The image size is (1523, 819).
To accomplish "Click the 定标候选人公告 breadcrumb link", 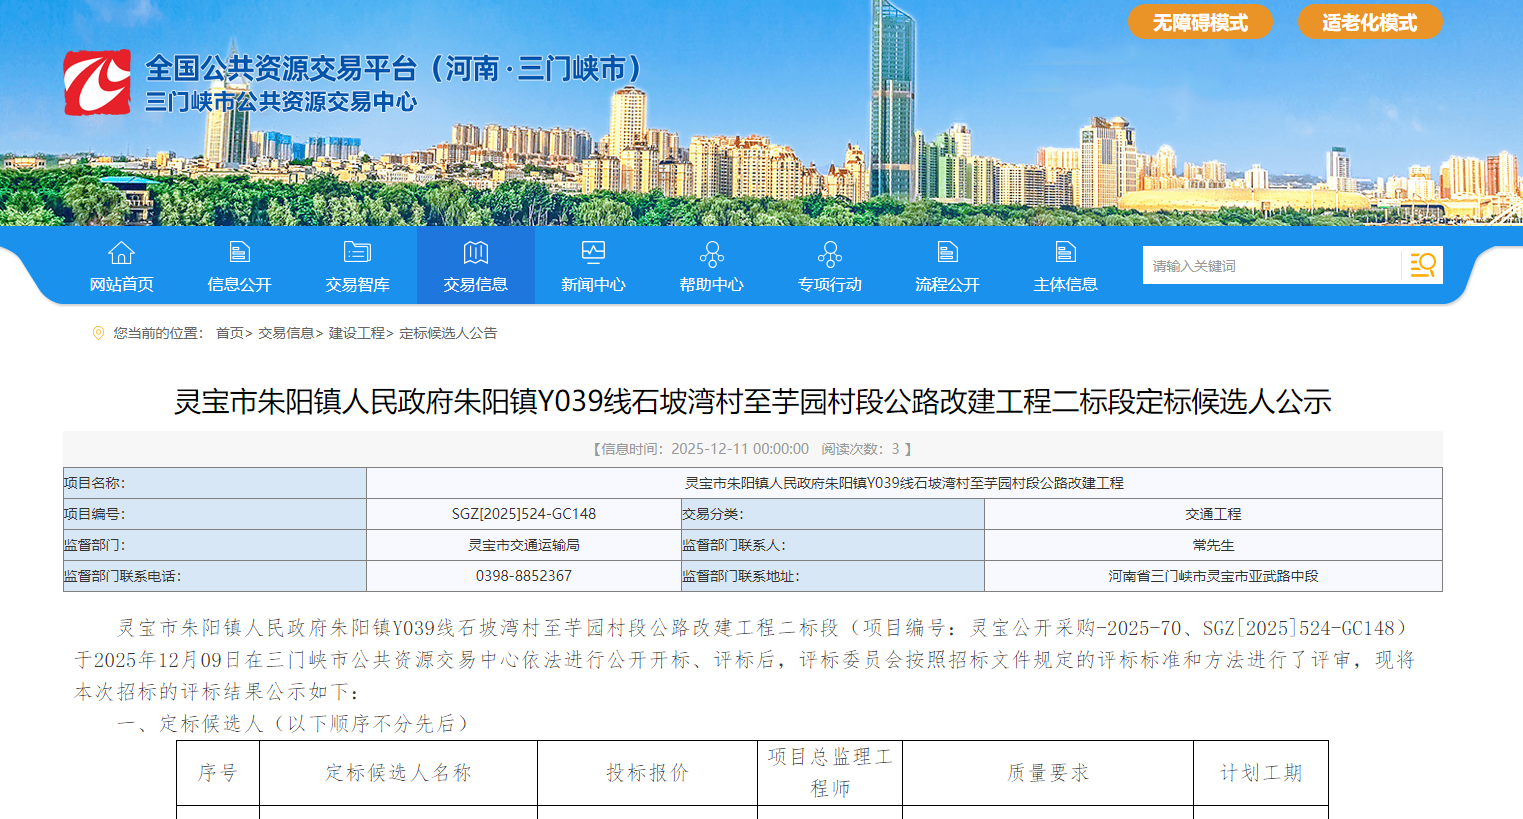I will (448, 333).
